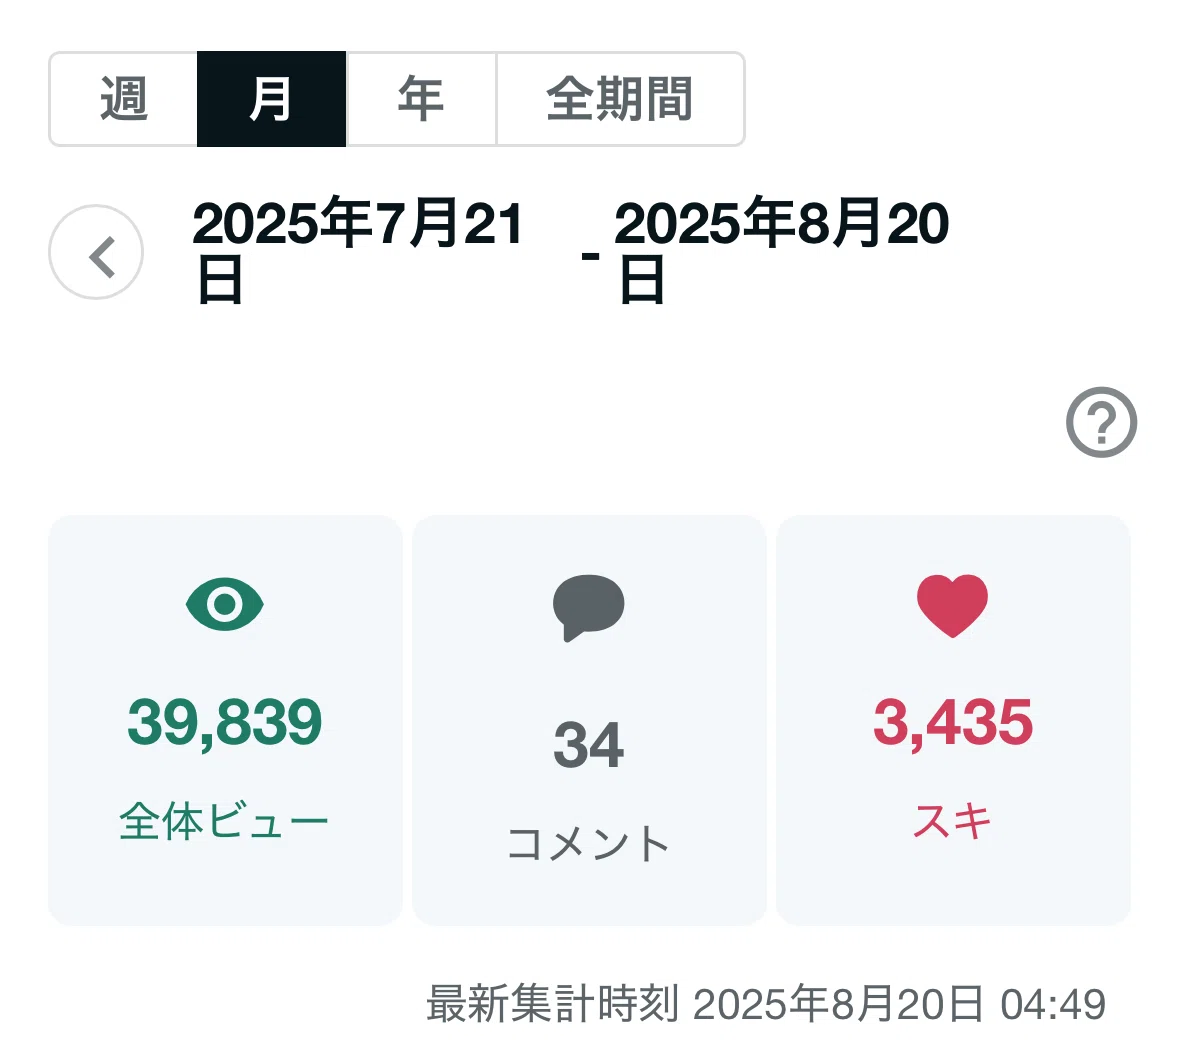Click the end date 2025年8月20日
Viewport: 1179px width, 1059px height.
(782, 250)
